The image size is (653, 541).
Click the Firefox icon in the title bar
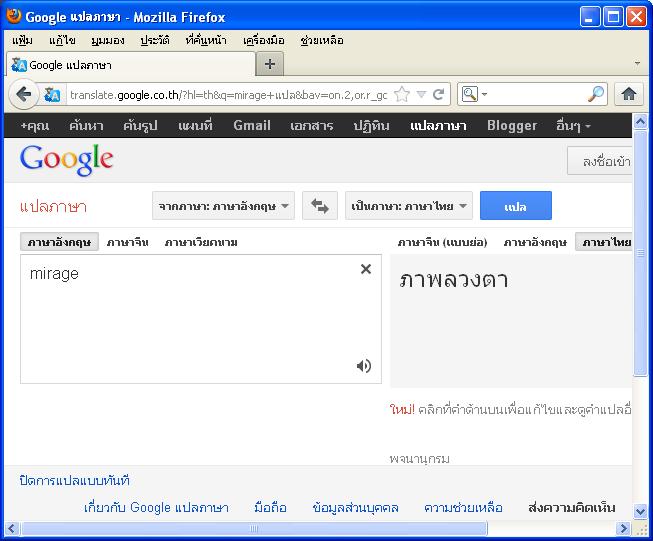(14, 16)
